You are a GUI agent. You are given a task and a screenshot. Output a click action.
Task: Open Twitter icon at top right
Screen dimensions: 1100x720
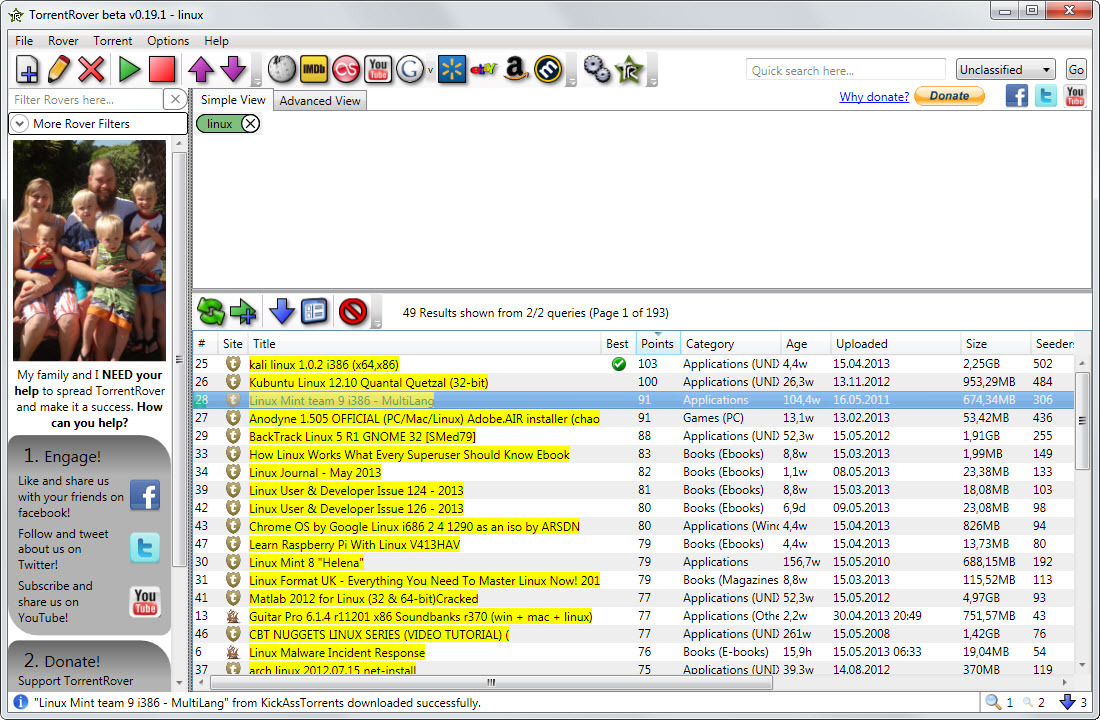1045,95
